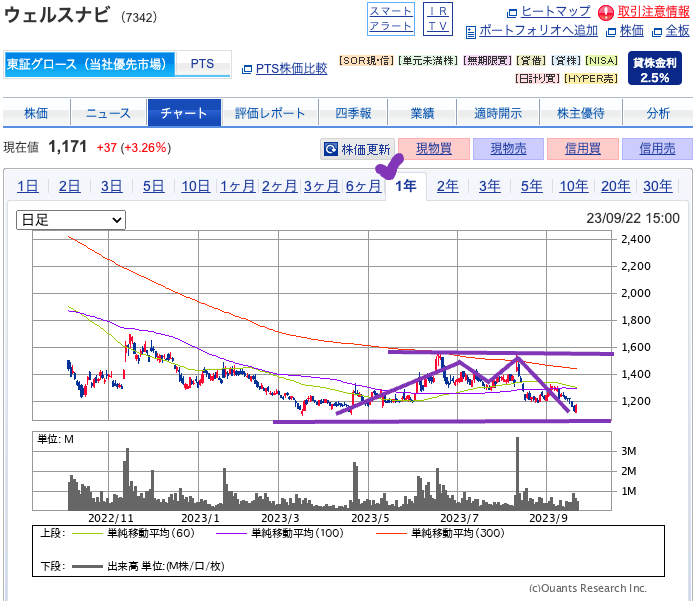Click the document icon beside ポートフォリオへ追加

tap(470, 32)
